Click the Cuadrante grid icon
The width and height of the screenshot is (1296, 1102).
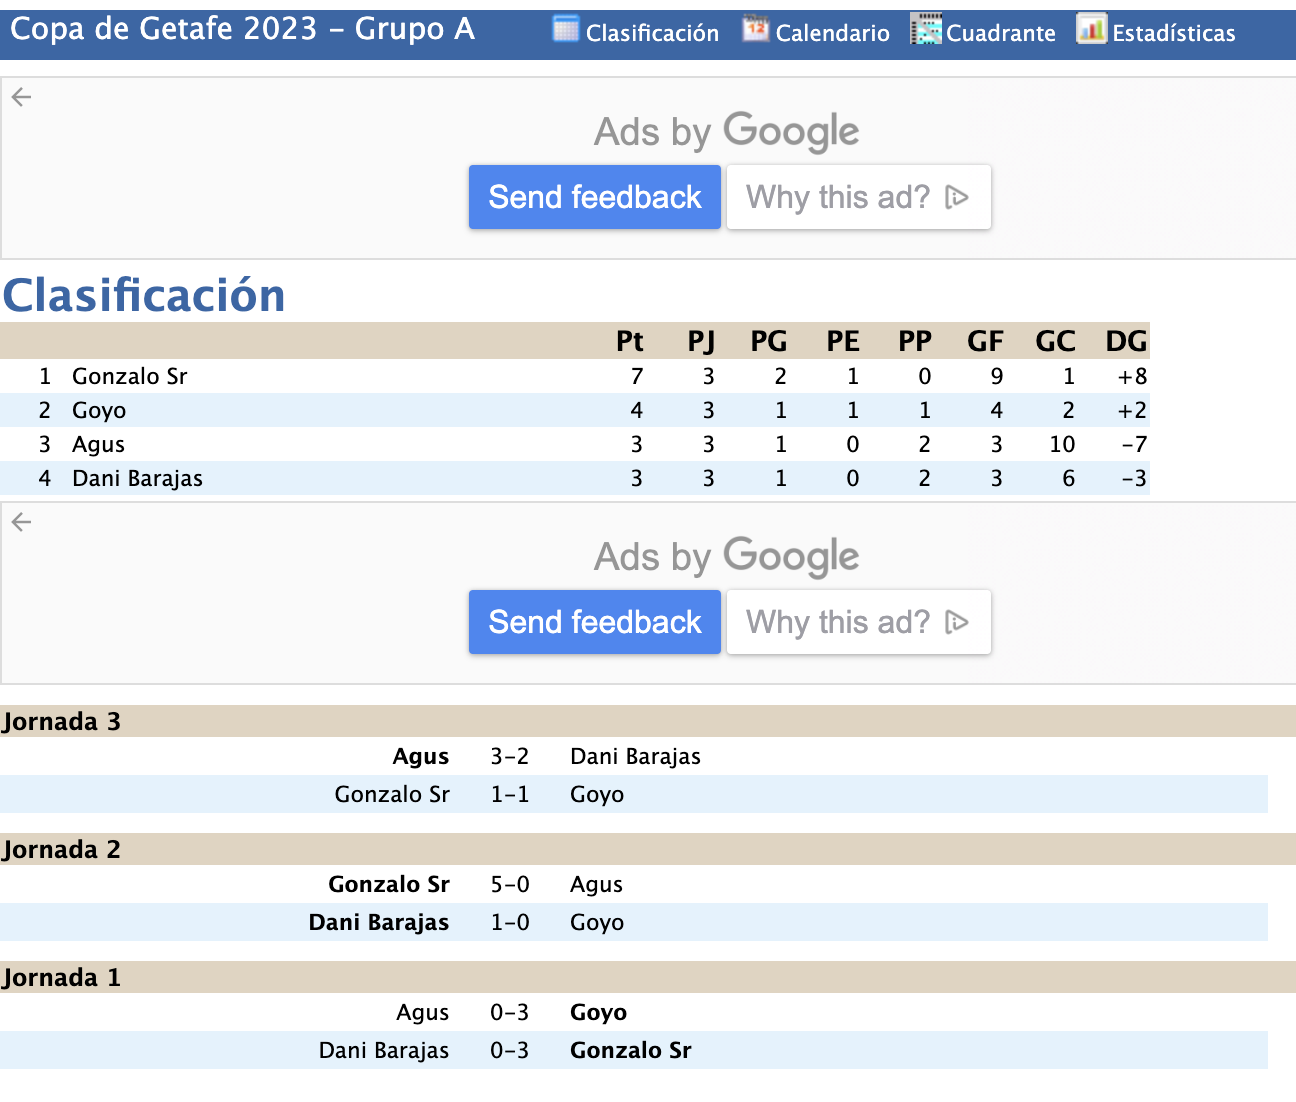(x=926, y=30)
